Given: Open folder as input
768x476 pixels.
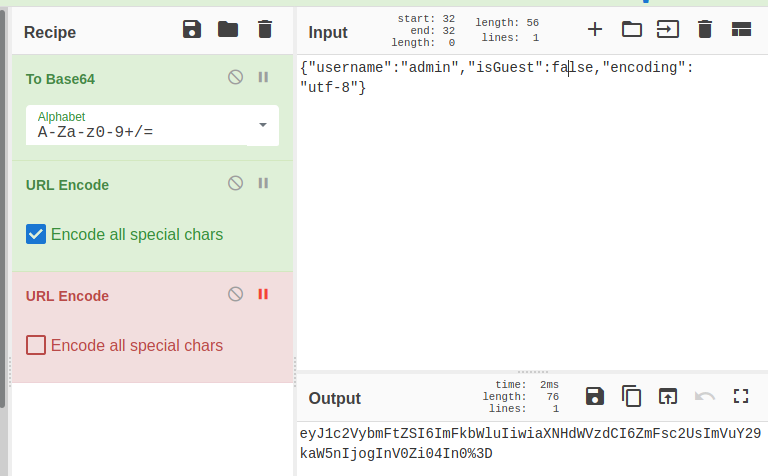Looking at the screenshot, I should pos(632,29).
